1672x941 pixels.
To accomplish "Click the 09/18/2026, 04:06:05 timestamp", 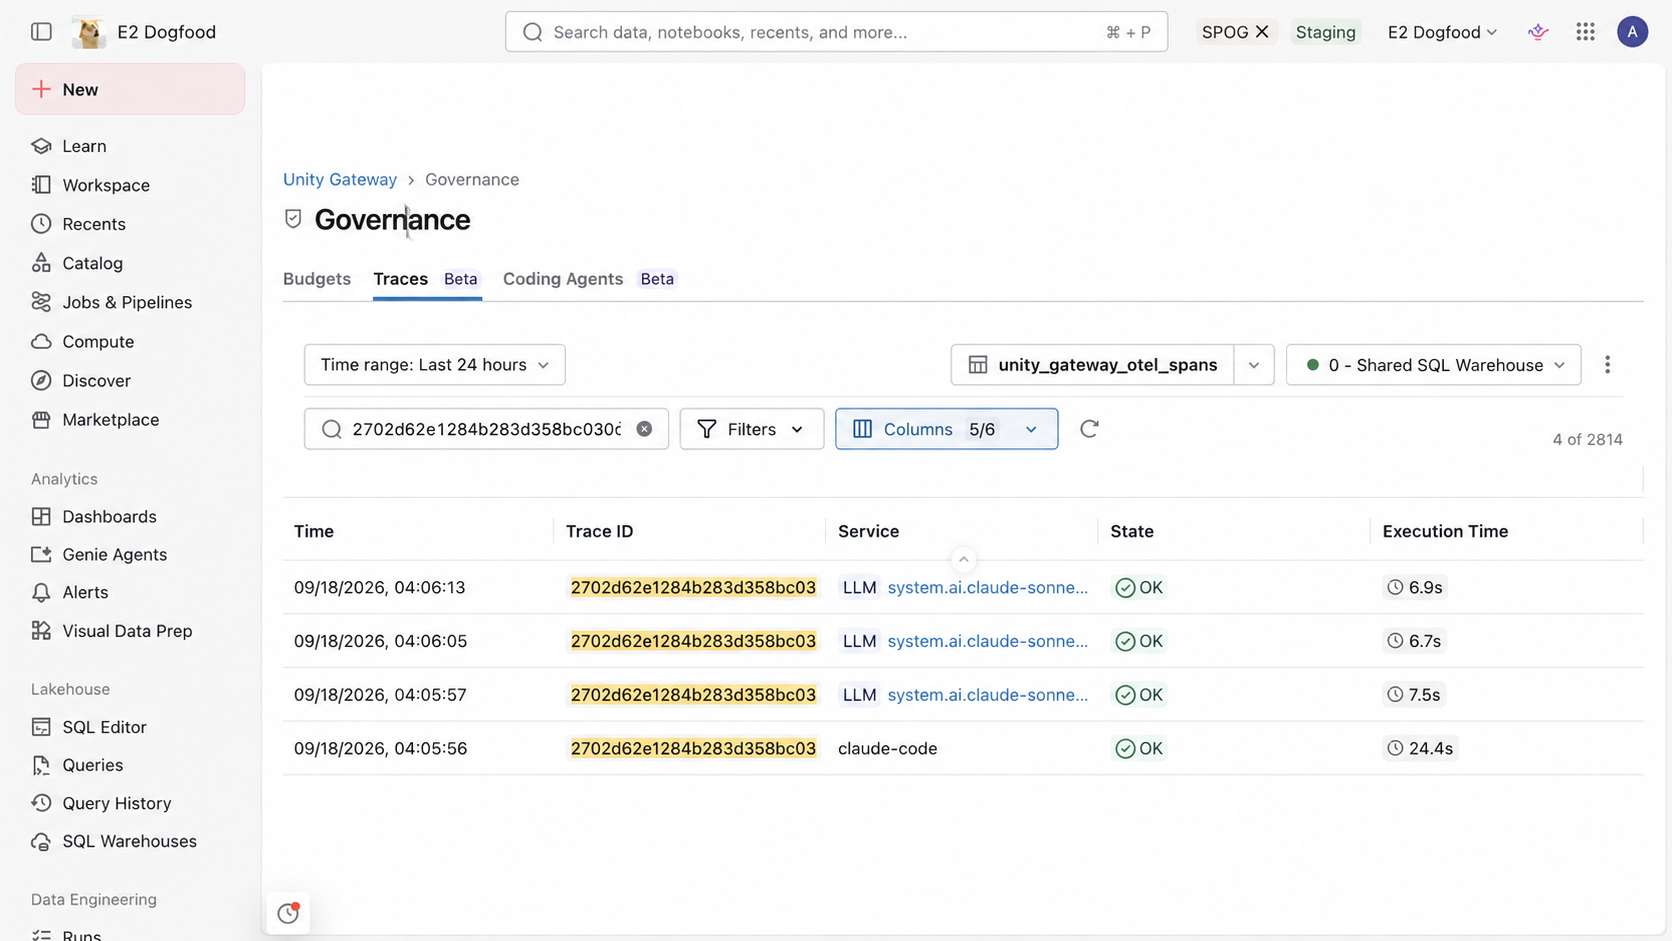I will tap(380, 641).
